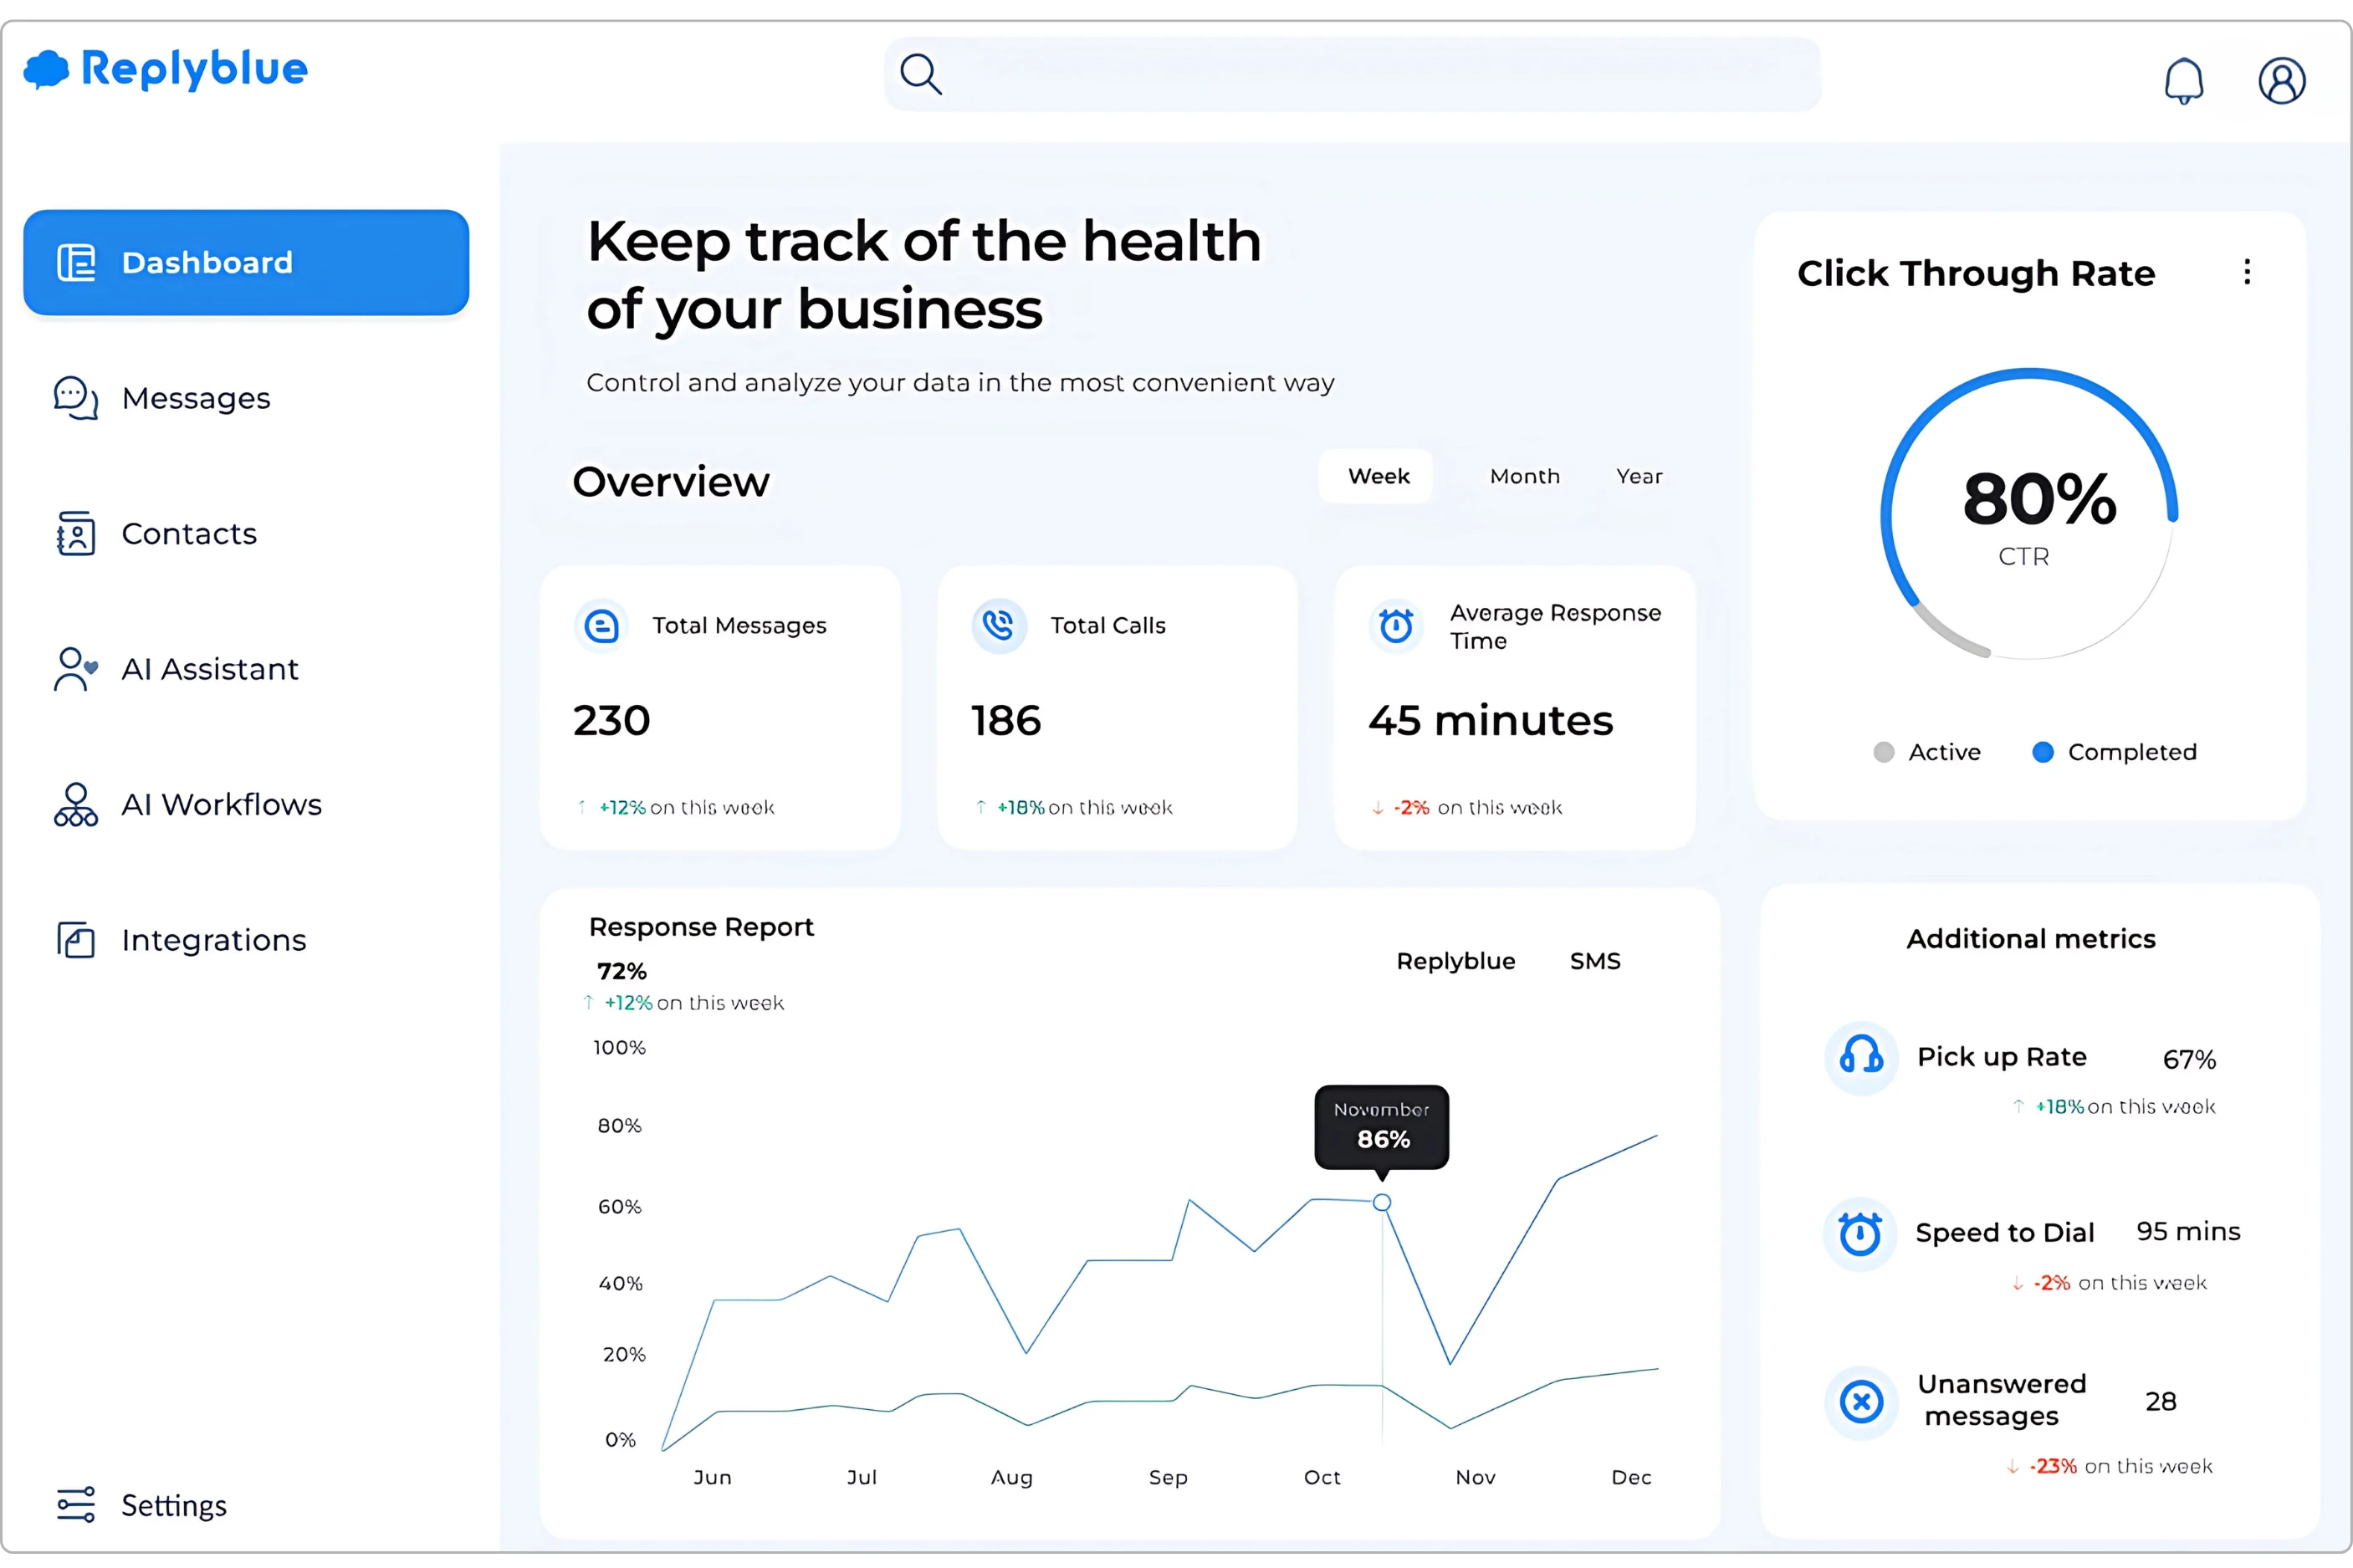Select the Year overview tab
The width and height of the screenshot is (2353, 1568).
pos(1639,477)
